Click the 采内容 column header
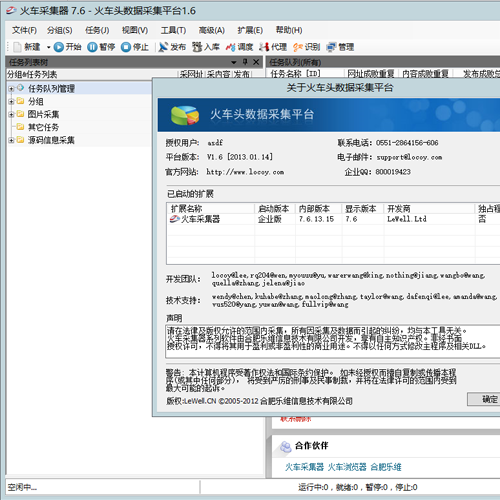 (x=218, y=74)
